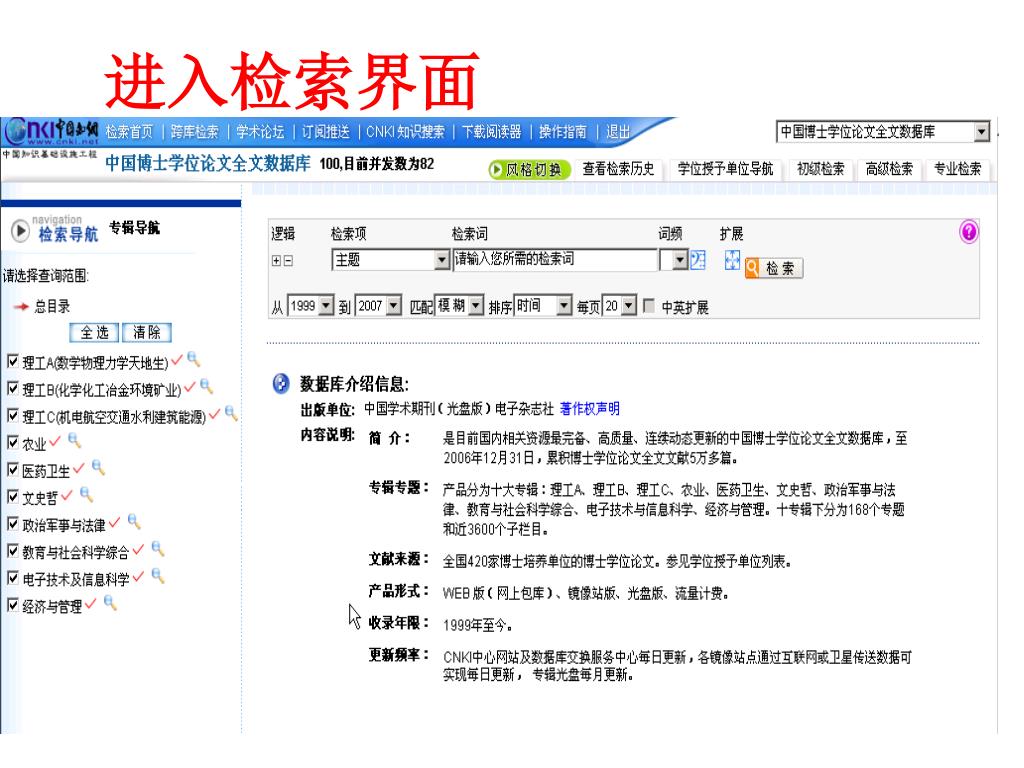This screenshot has height=768, width=1024.
Task: Click the 扩展 expand icon
Action: [x=732, y=260]
